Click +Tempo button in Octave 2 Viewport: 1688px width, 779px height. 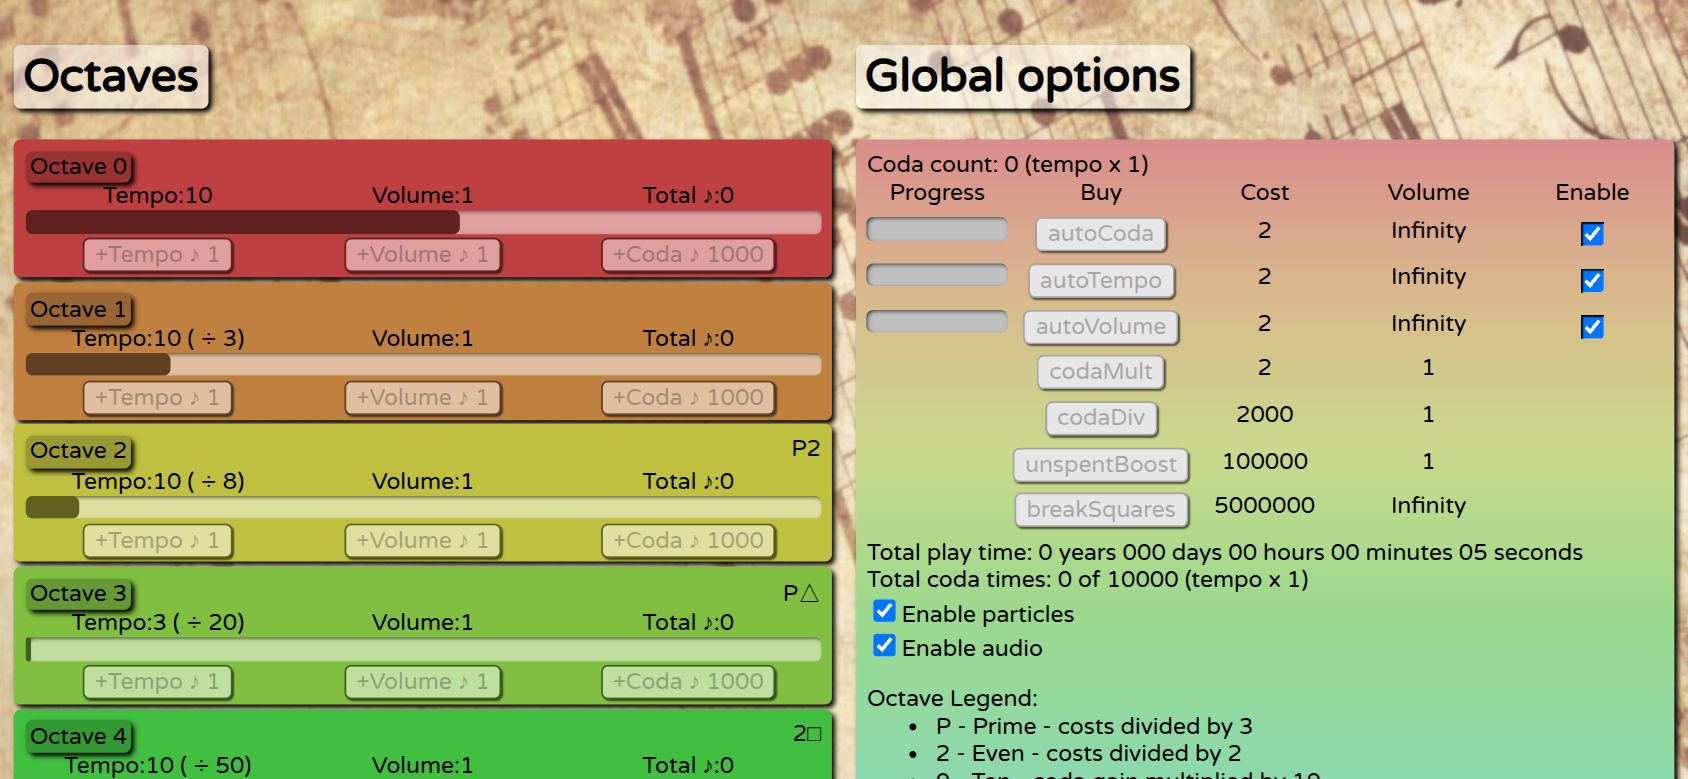[x=157, y=541]
